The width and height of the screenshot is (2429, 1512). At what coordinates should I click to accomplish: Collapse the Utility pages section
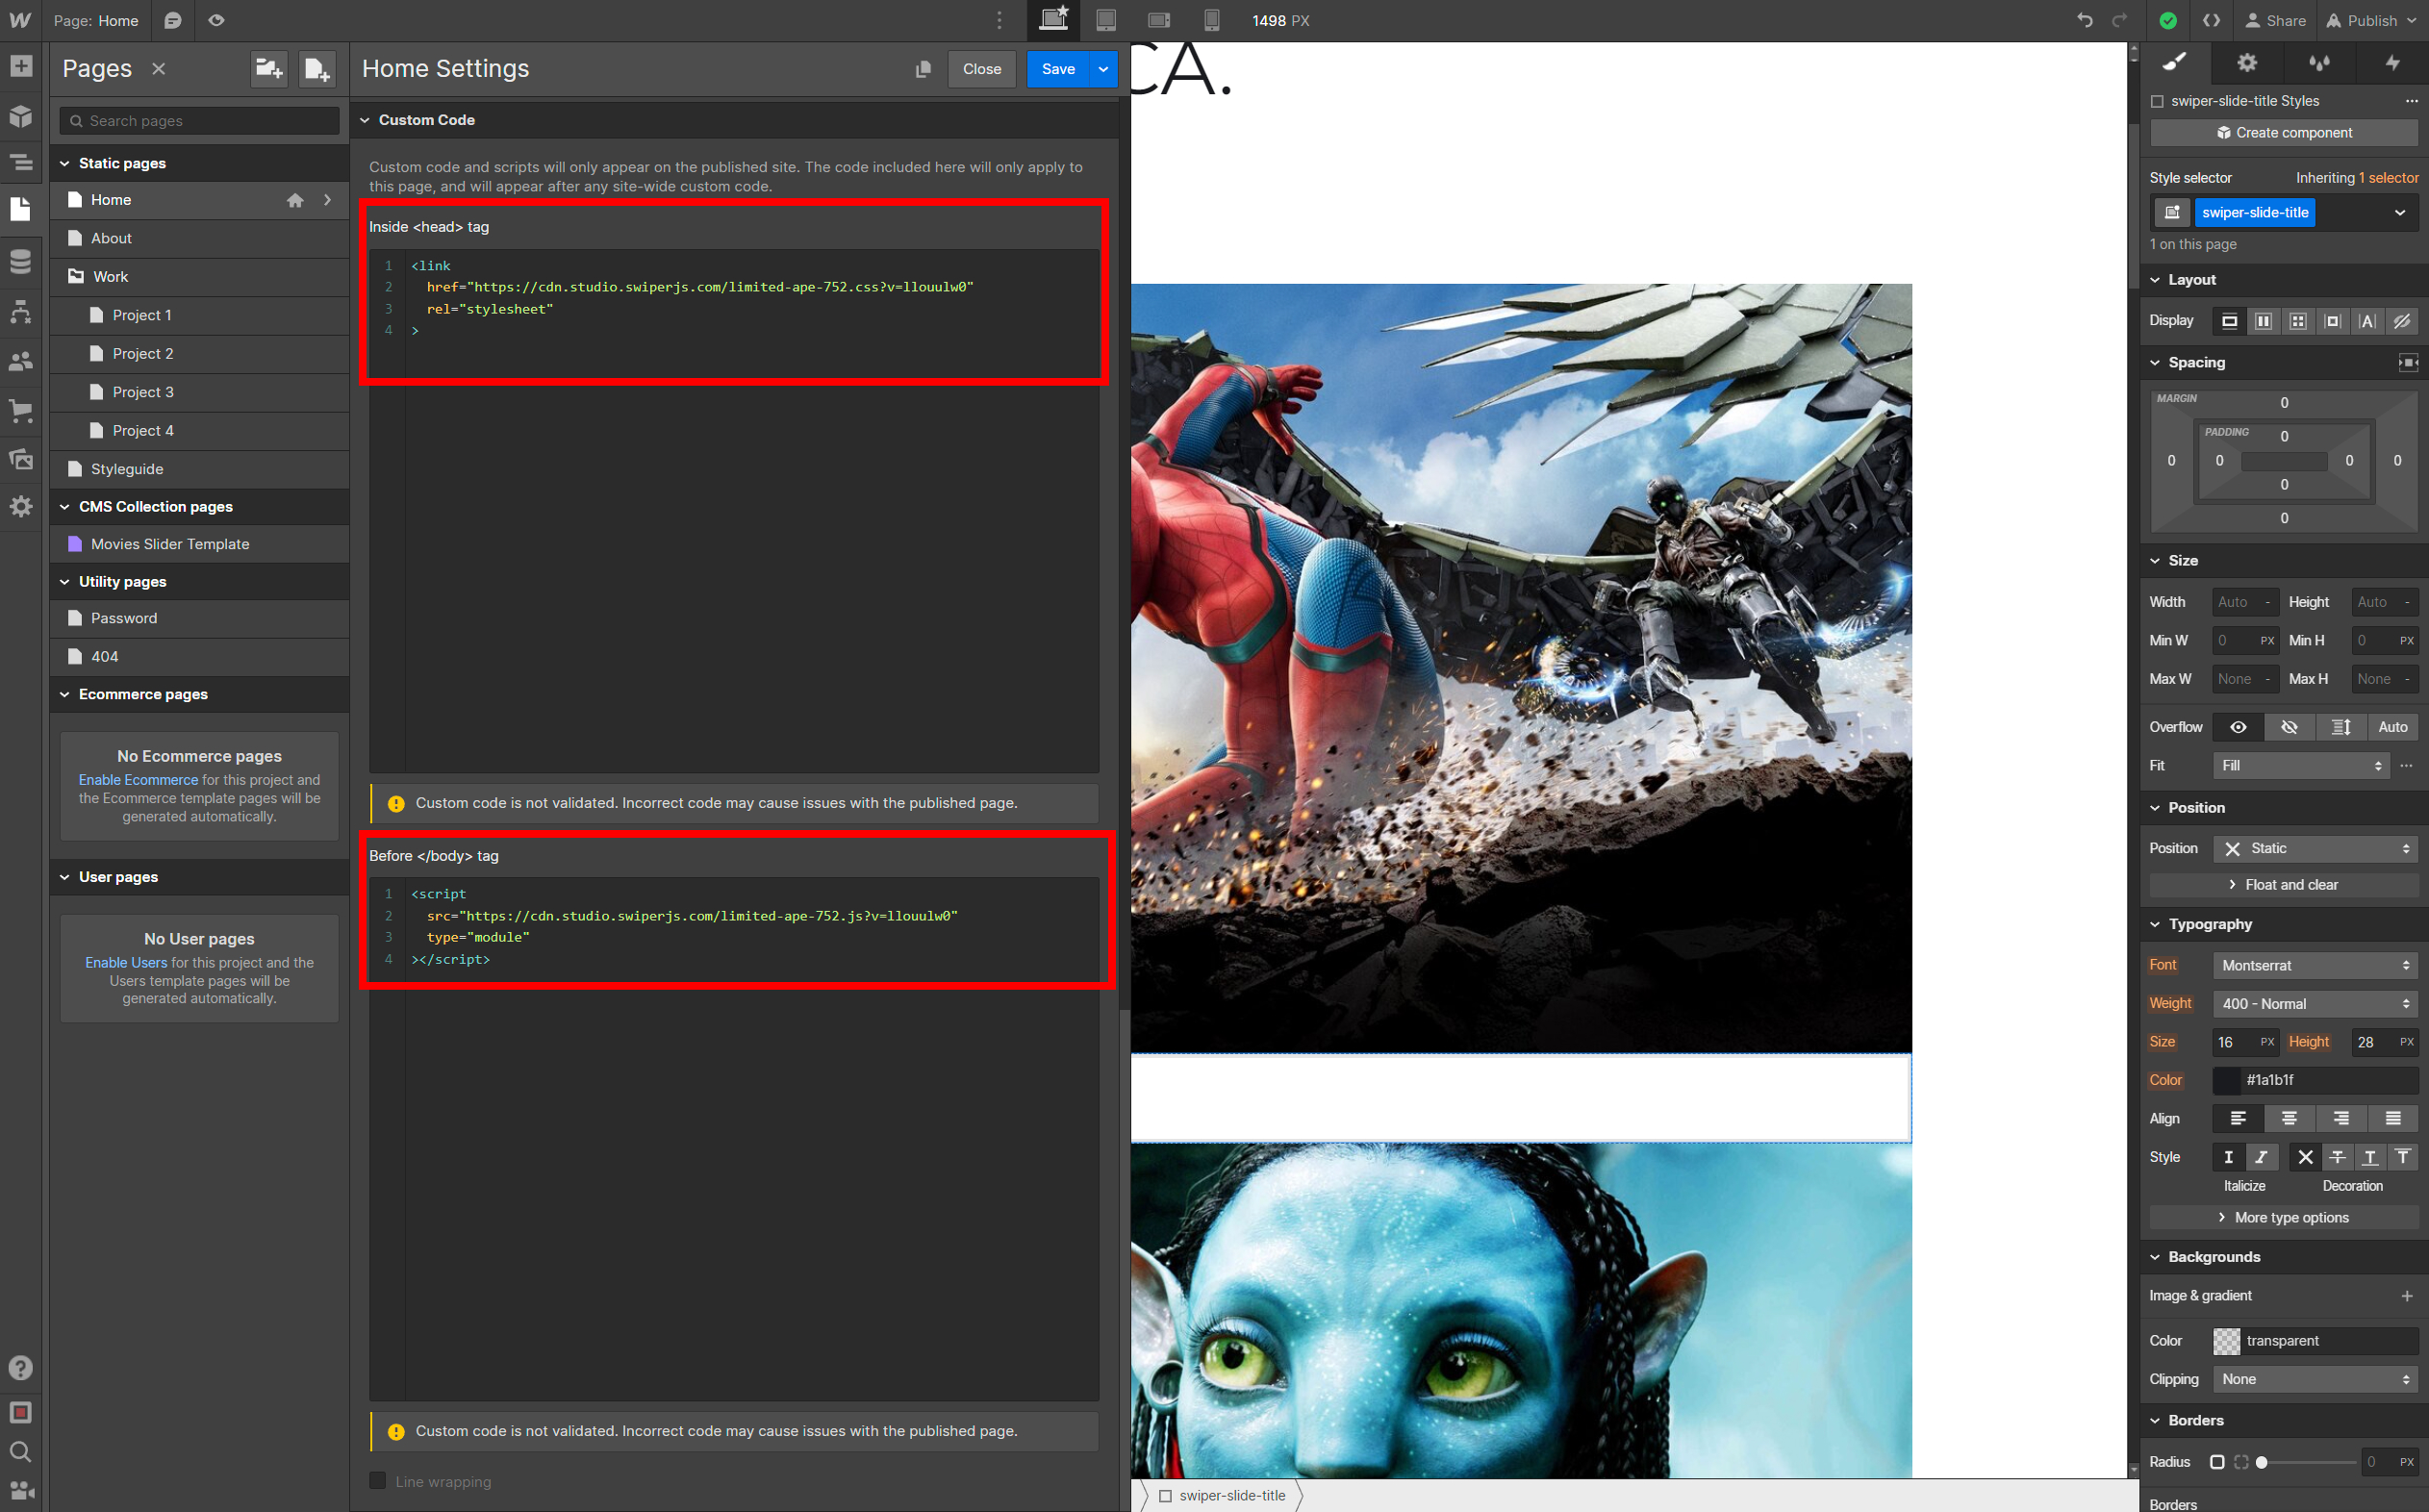(x=64, y=582)
